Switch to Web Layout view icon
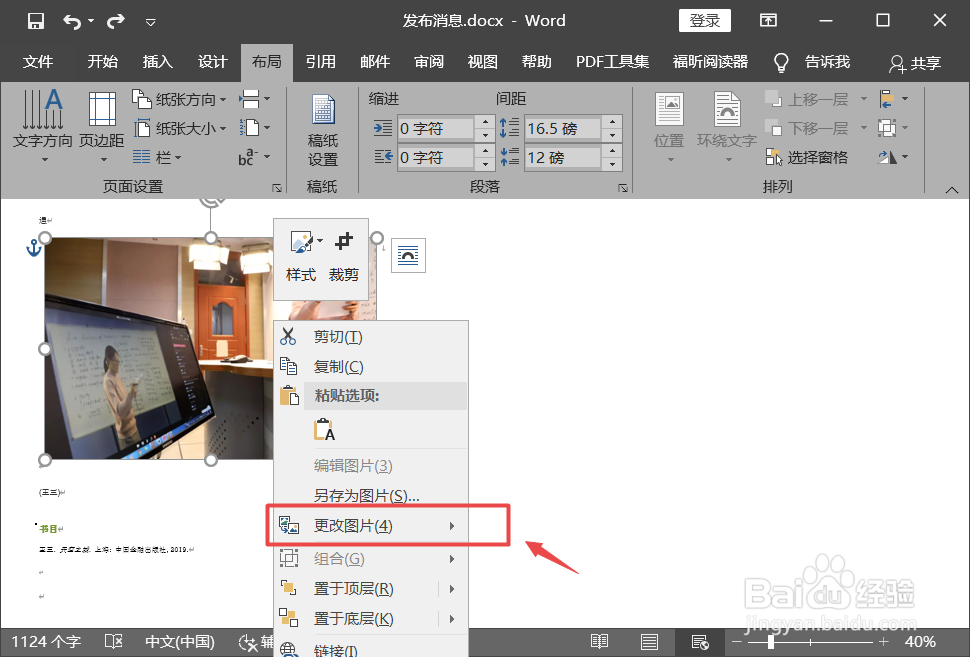The height and width of the screenshot is (657, 970). (x=700, y=642)
